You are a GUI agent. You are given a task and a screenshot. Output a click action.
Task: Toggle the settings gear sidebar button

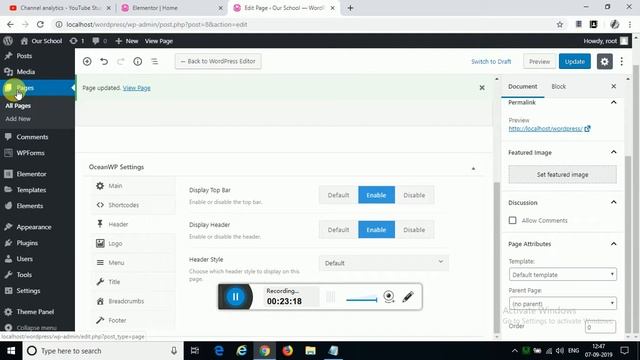pyautogui.click(x=604, y=62)
